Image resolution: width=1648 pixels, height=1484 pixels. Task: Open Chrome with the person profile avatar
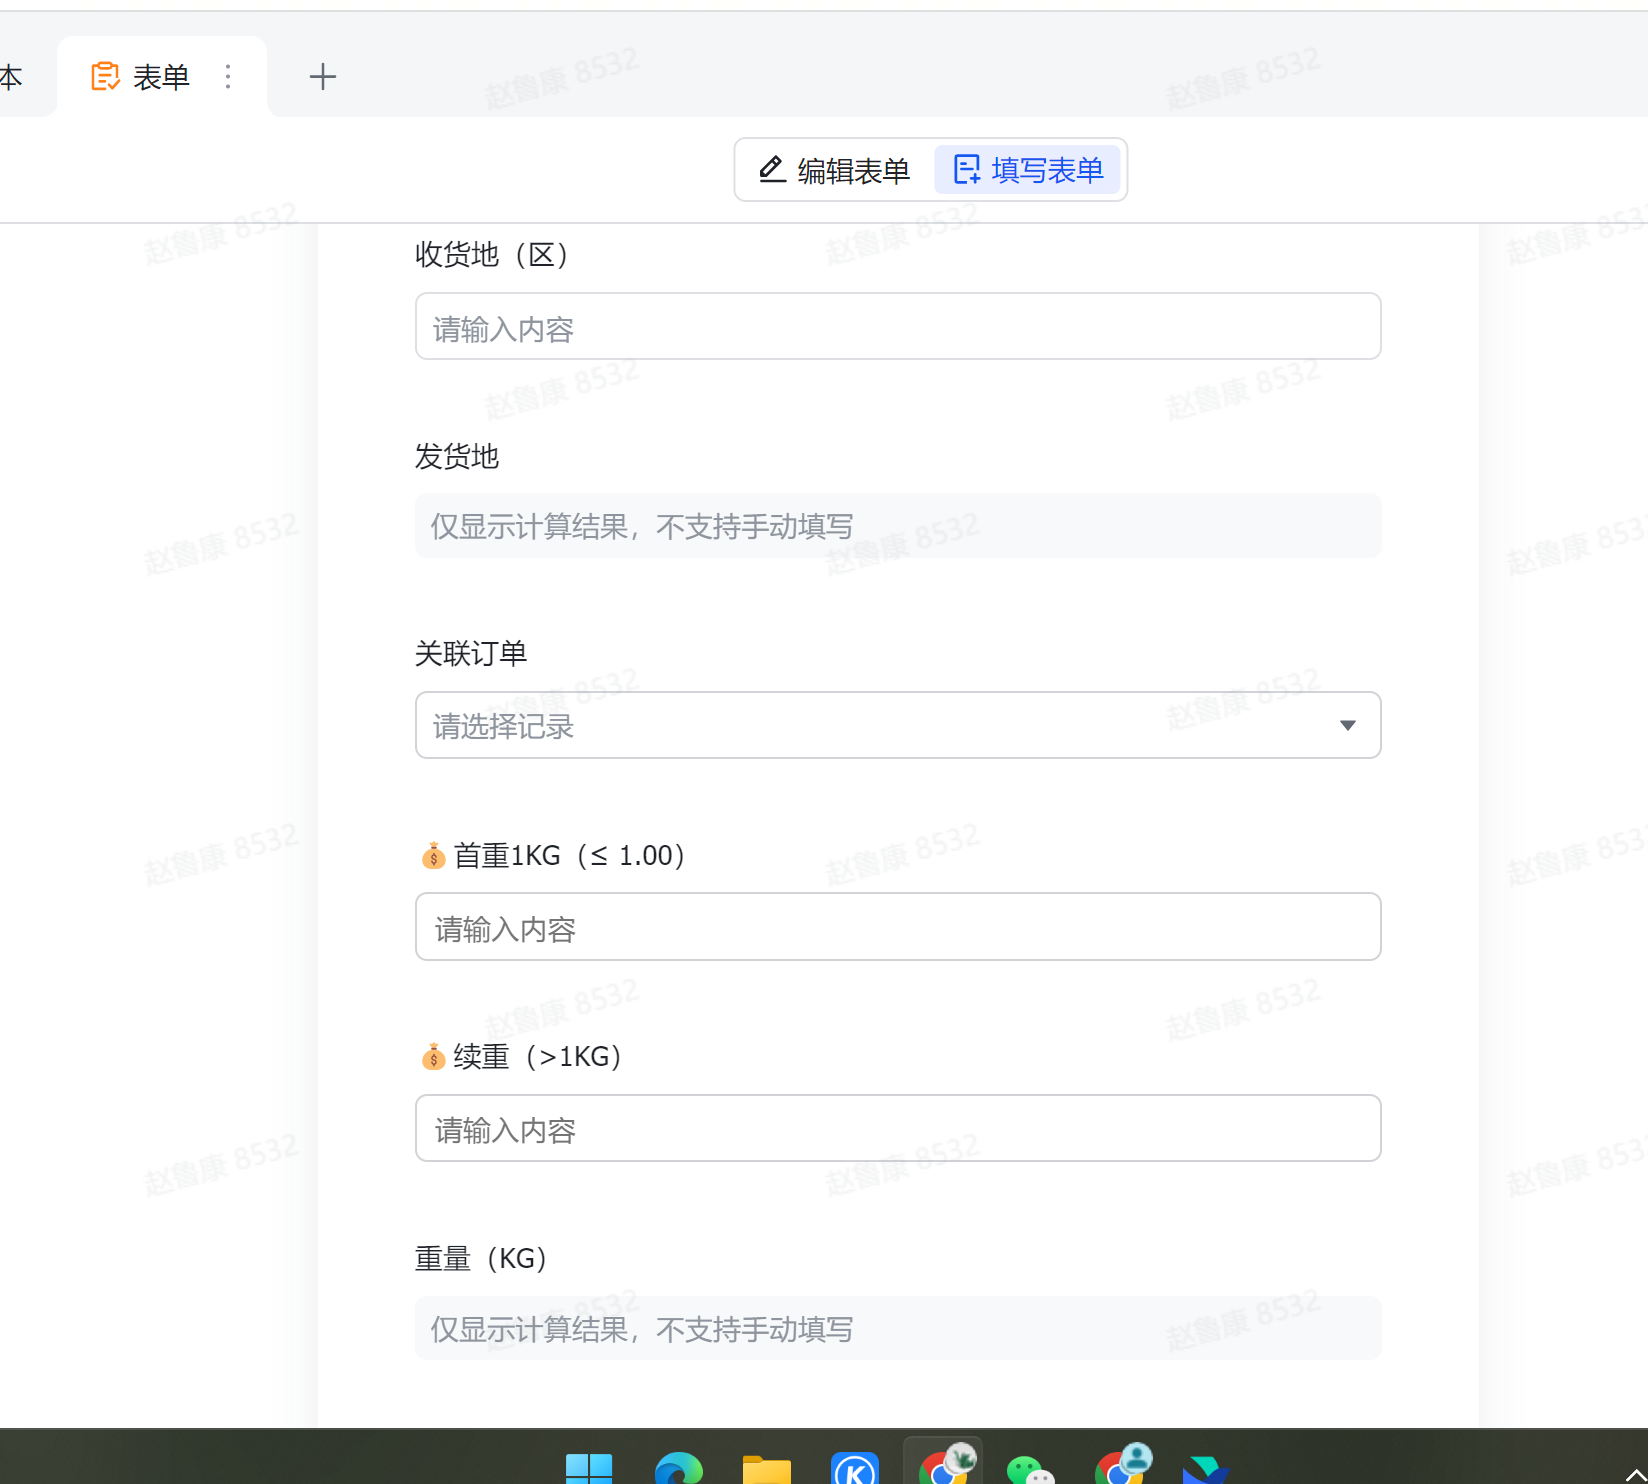point(1120,1466)
